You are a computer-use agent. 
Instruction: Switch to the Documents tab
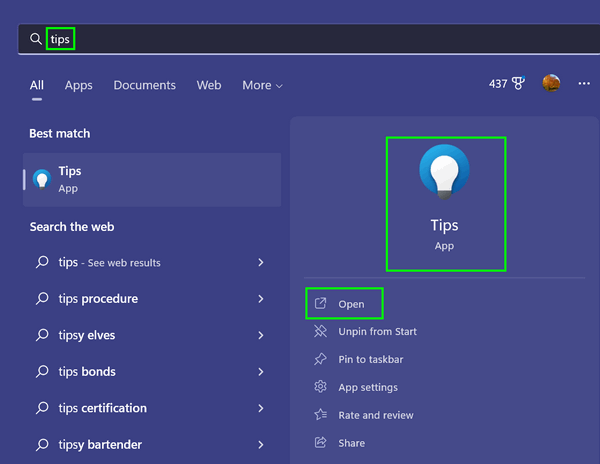point(145,85)
